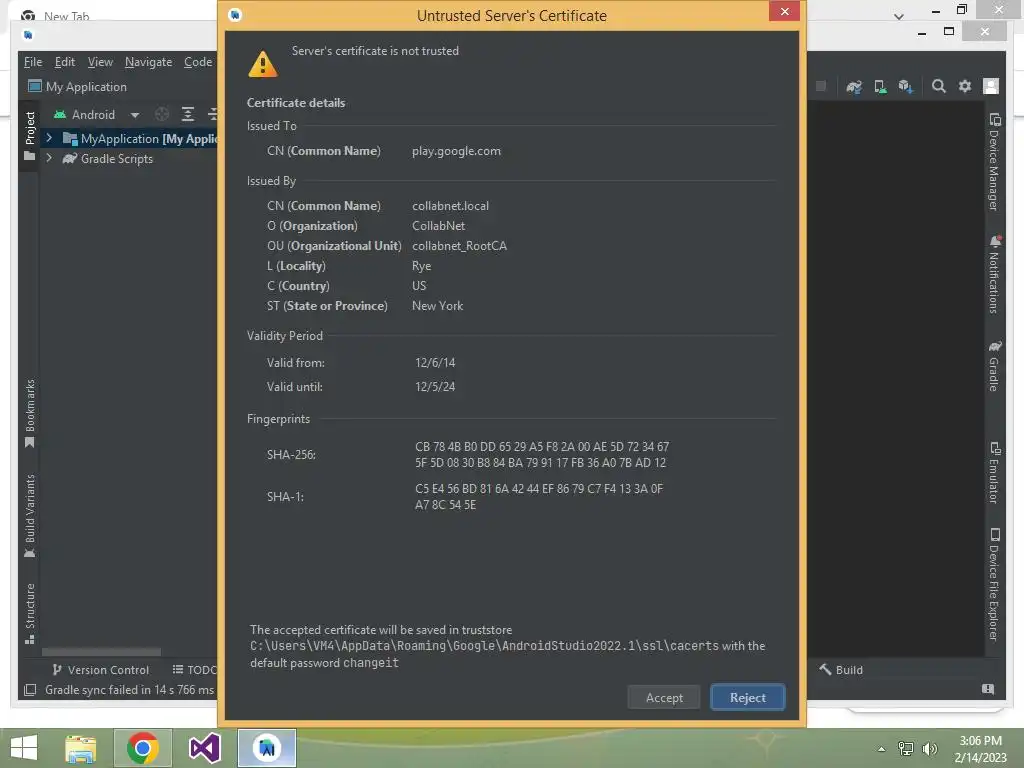Select the MyApplication module row
Viewport: 1024px width, 768px height.
(x=129, y=138)
